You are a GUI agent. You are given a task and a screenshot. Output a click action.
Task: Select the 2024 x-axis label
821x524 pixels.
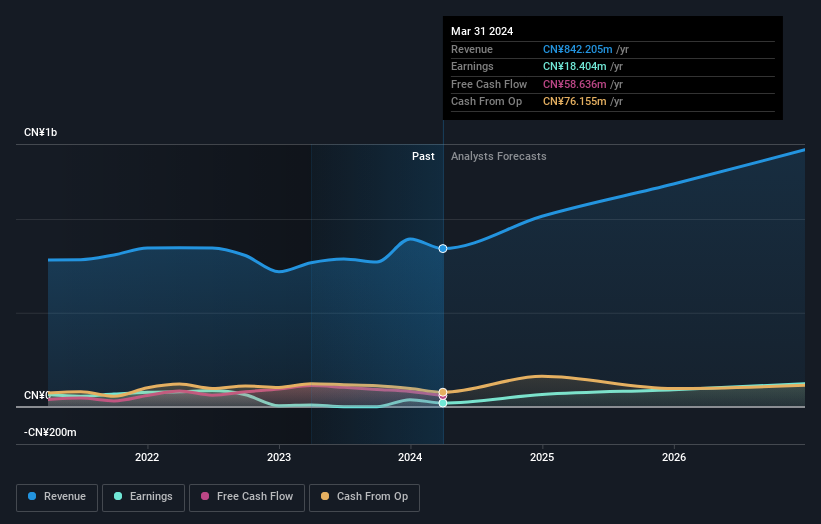point(410,457)
